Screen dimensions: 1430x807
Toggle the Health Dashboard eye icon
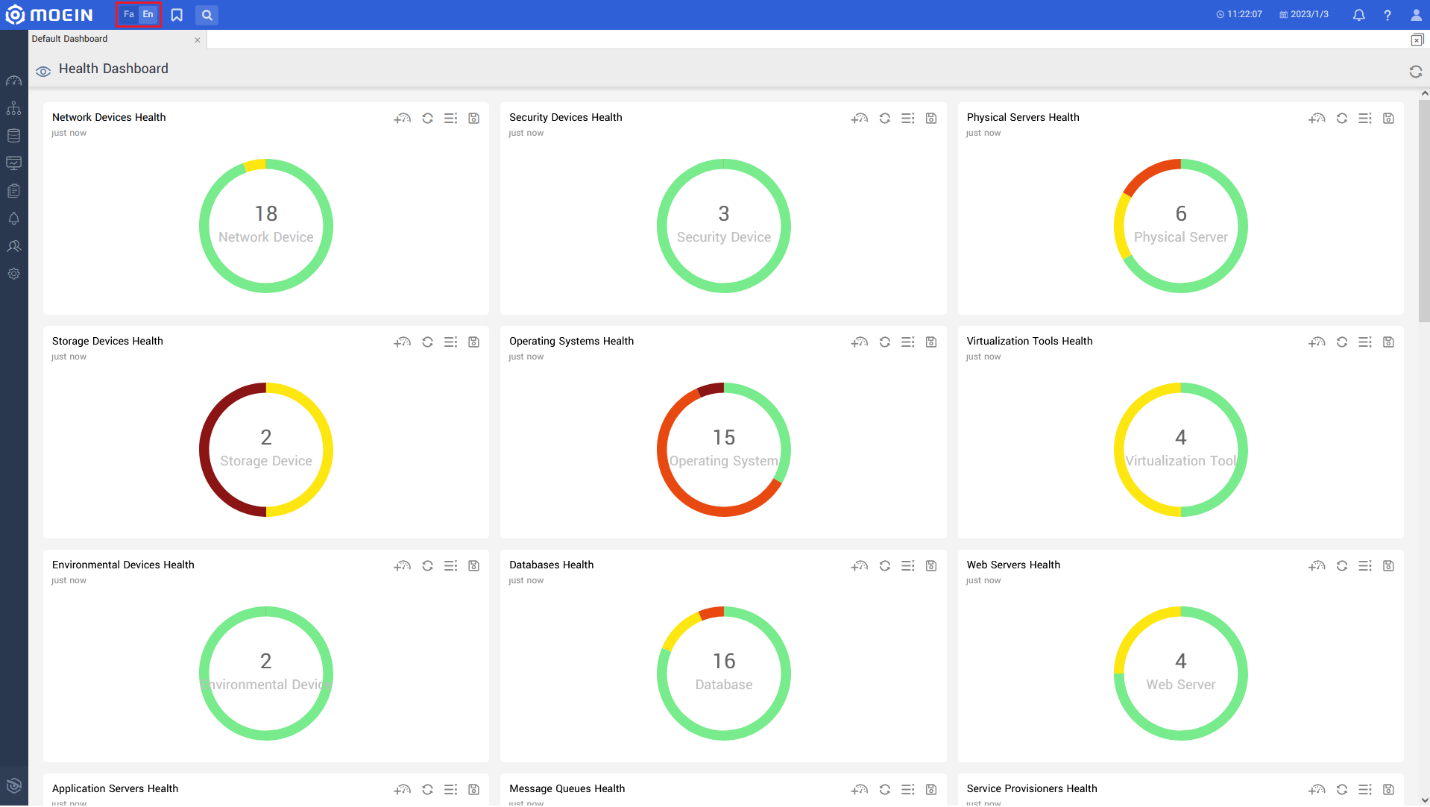43,71
